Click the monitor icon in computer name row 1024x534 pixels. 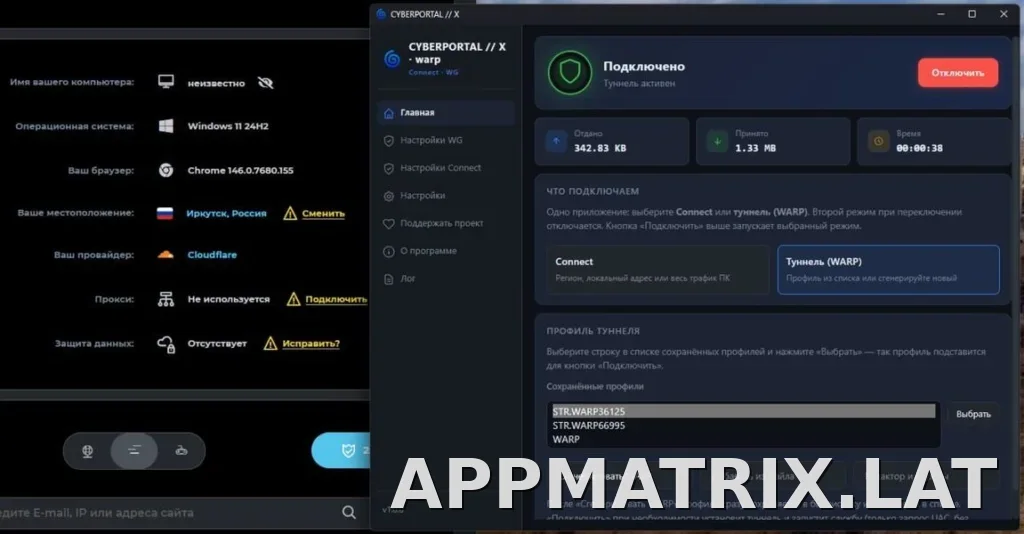point(166,82)
